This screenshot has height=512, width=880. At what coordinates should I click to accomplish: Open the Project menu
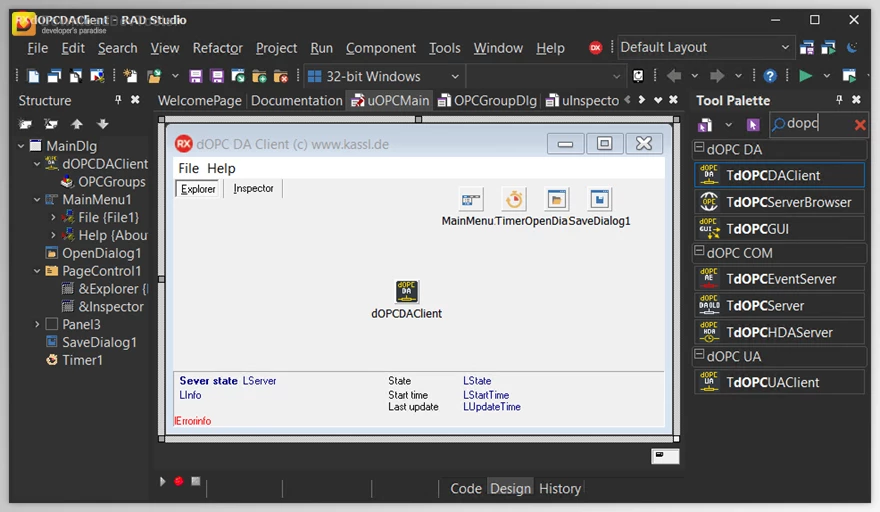click(276, 48)
